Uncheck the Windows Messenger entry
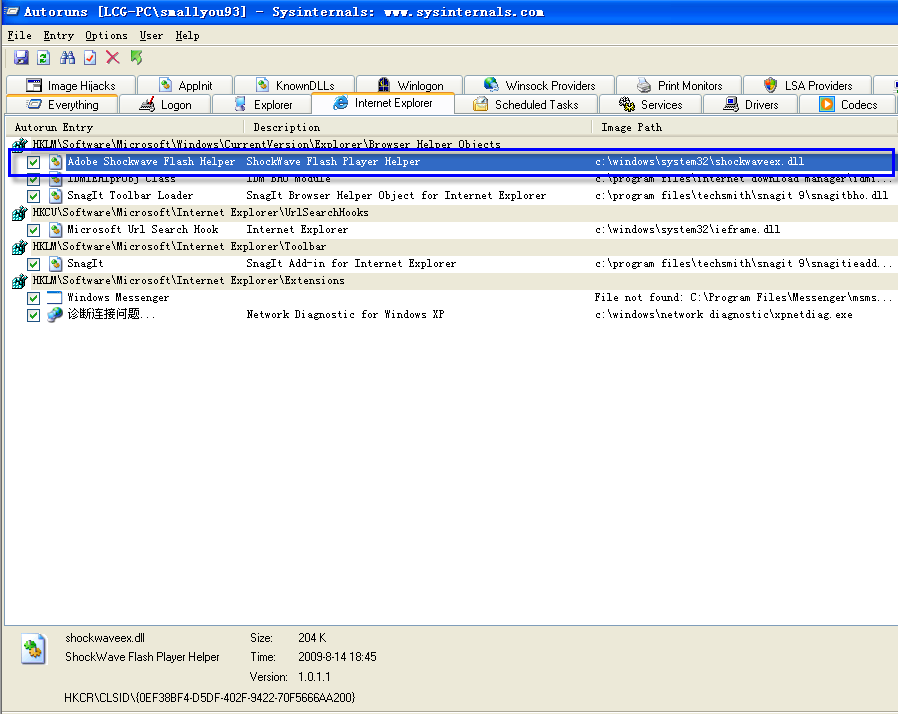Viewport: 898px width, 714px height. 33,298
